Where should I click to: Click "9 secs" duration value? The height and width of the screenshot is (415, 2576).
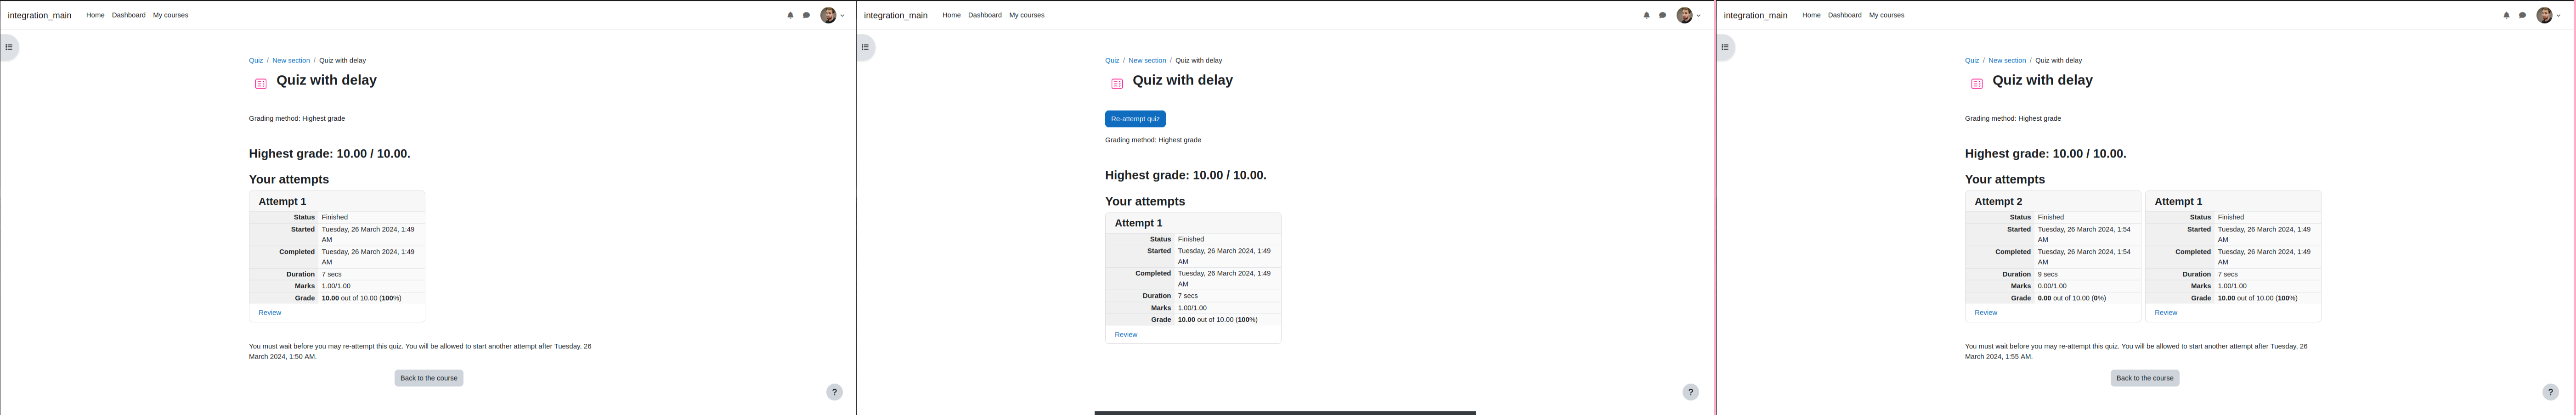click(x=2048, y=274)
